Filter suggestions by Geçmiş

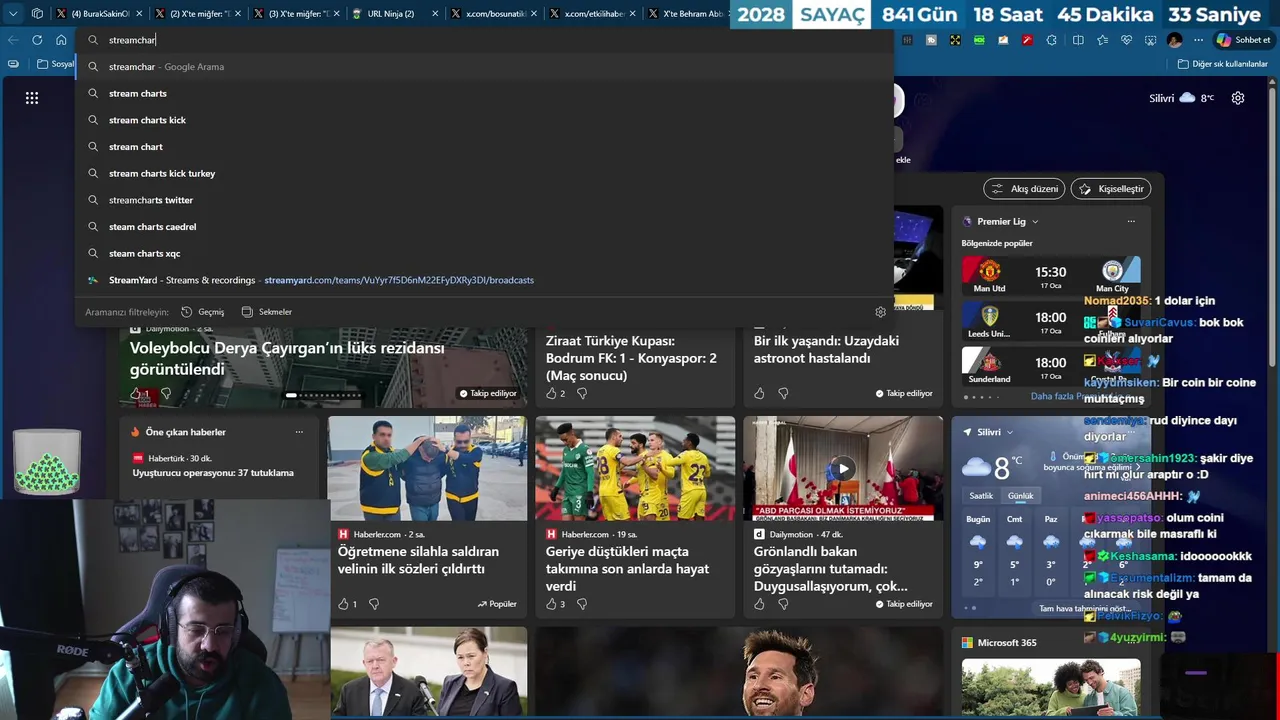(203, 312)
